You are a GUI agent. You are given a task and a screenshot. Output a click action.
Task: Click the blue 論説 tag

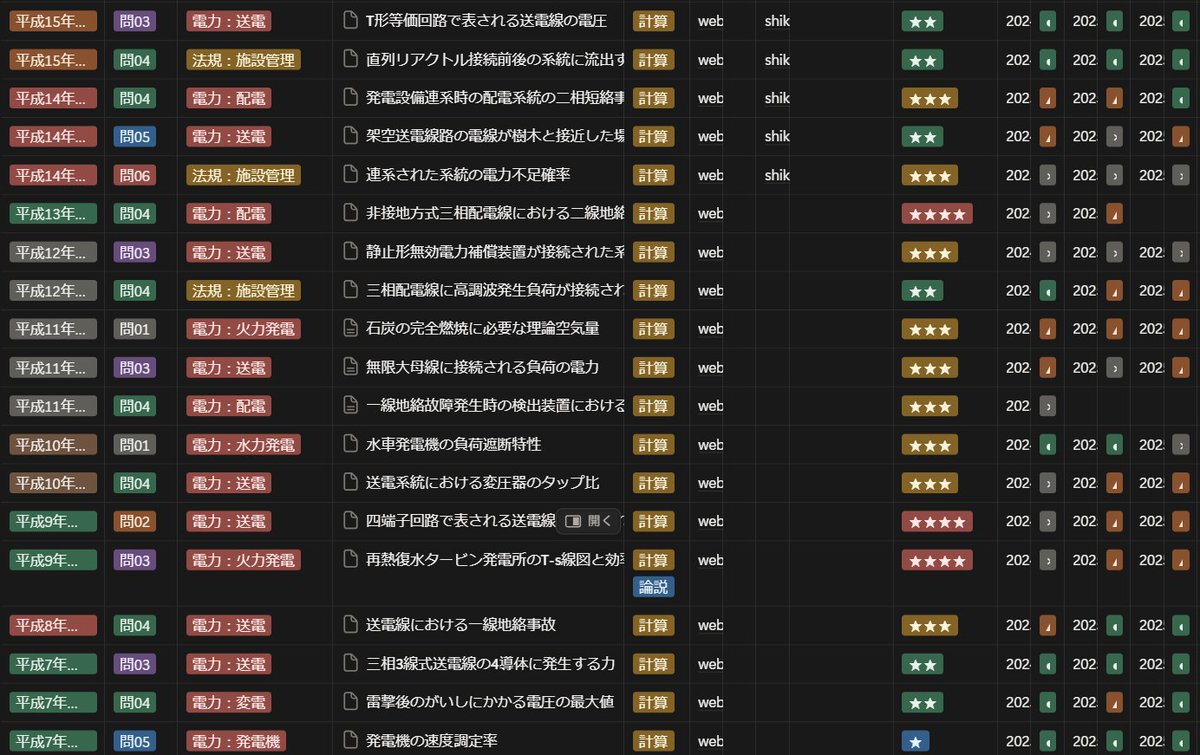pos(653,587)
